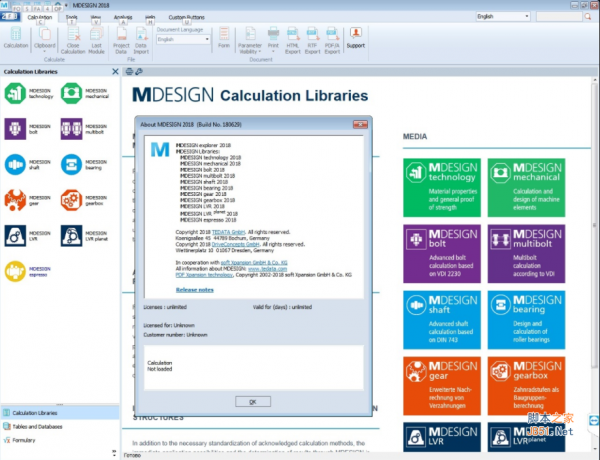
Task: Open the Analysis ribbon tab
Action: (125, 17)
